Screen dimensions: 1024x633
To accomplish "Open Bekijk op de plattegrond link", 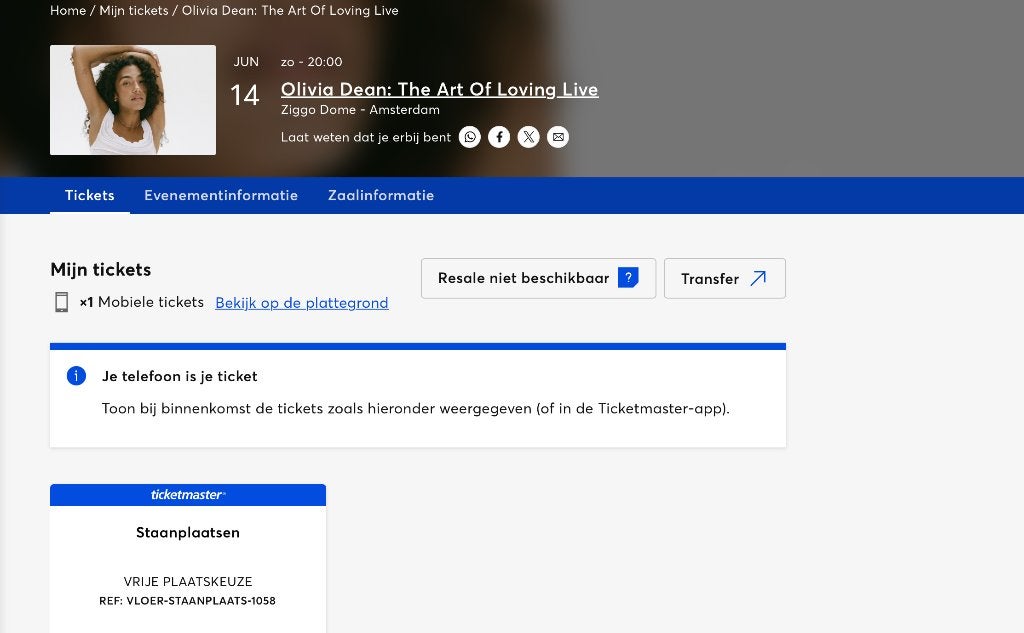I will (x=302, y=303).
